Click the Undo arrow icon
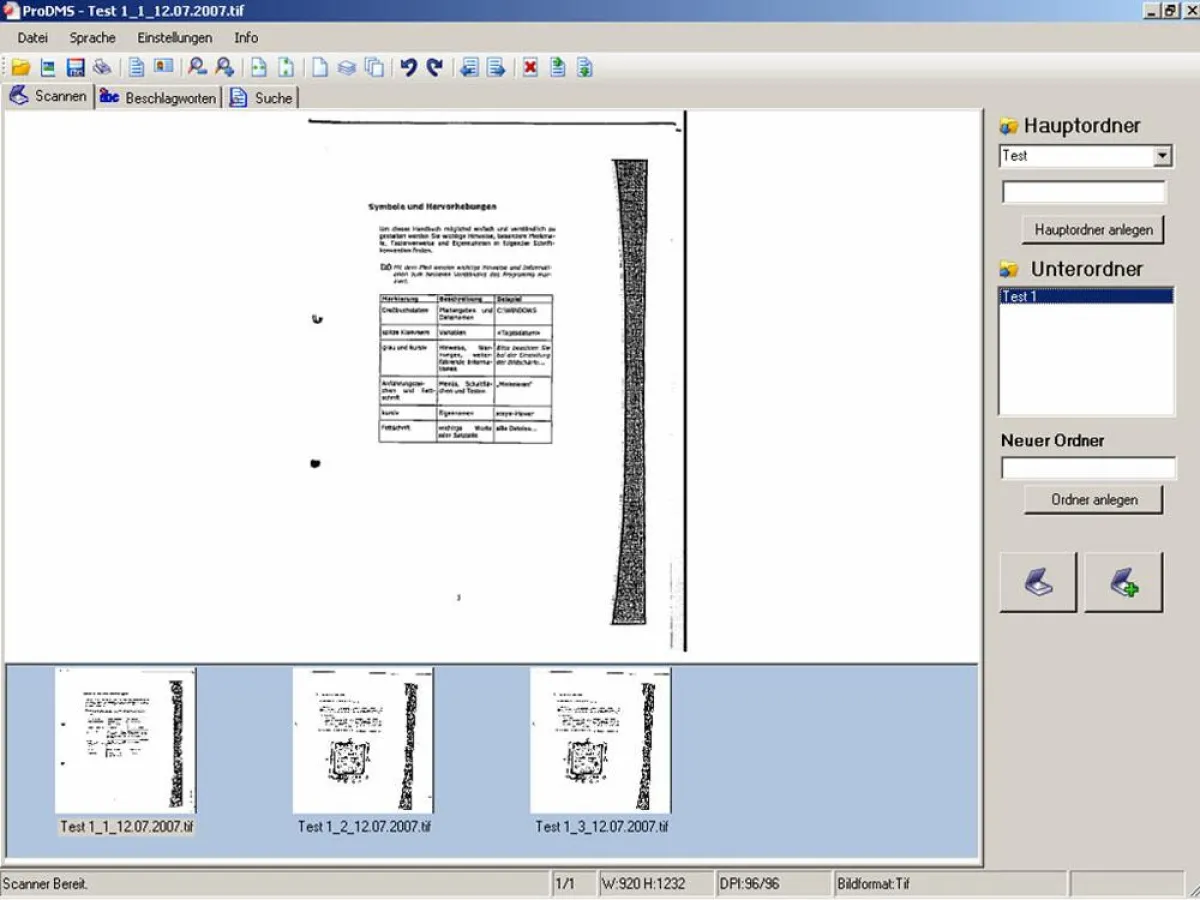Screen dimensions: 1200x900 pos(410,68)
